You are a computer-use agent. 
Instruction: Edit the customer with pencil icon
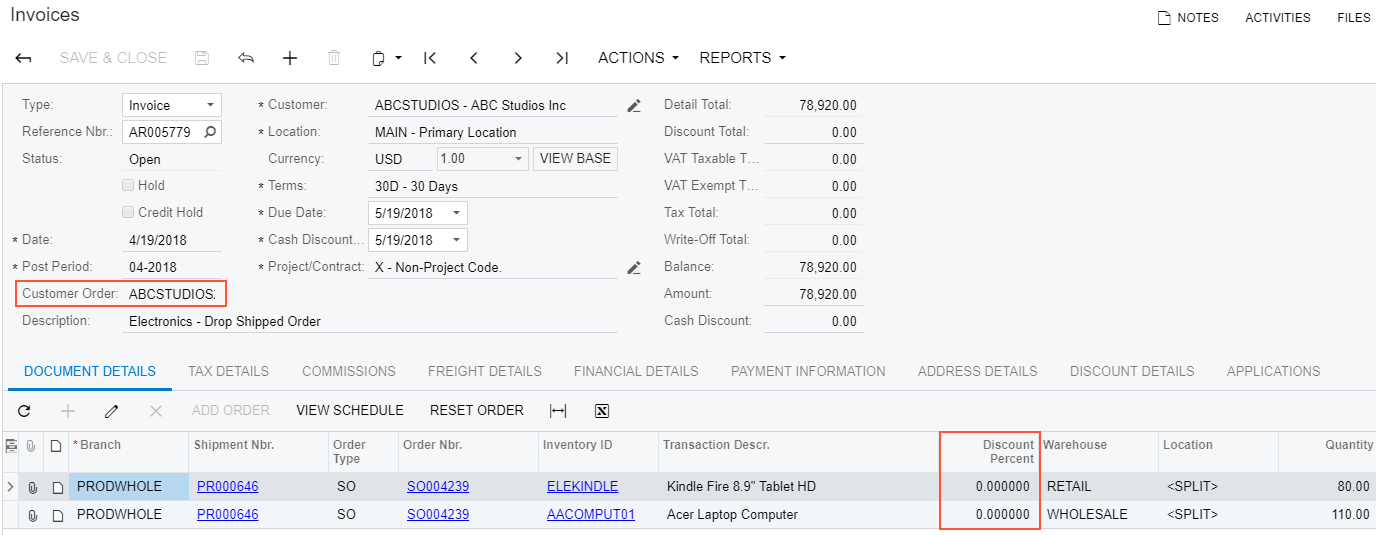click(633, 105)
